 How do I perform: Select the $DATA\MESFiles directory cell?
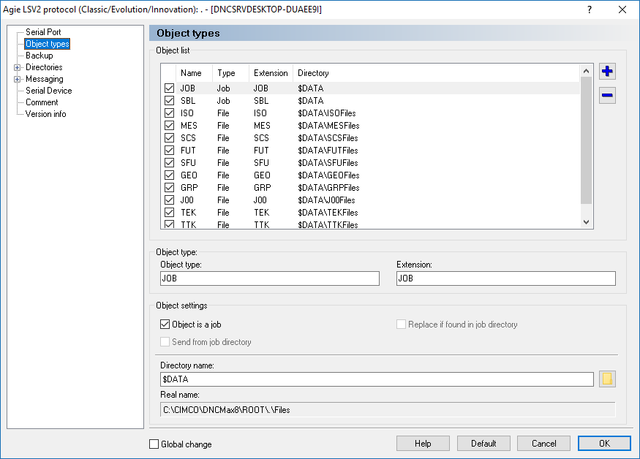point(328,125)
